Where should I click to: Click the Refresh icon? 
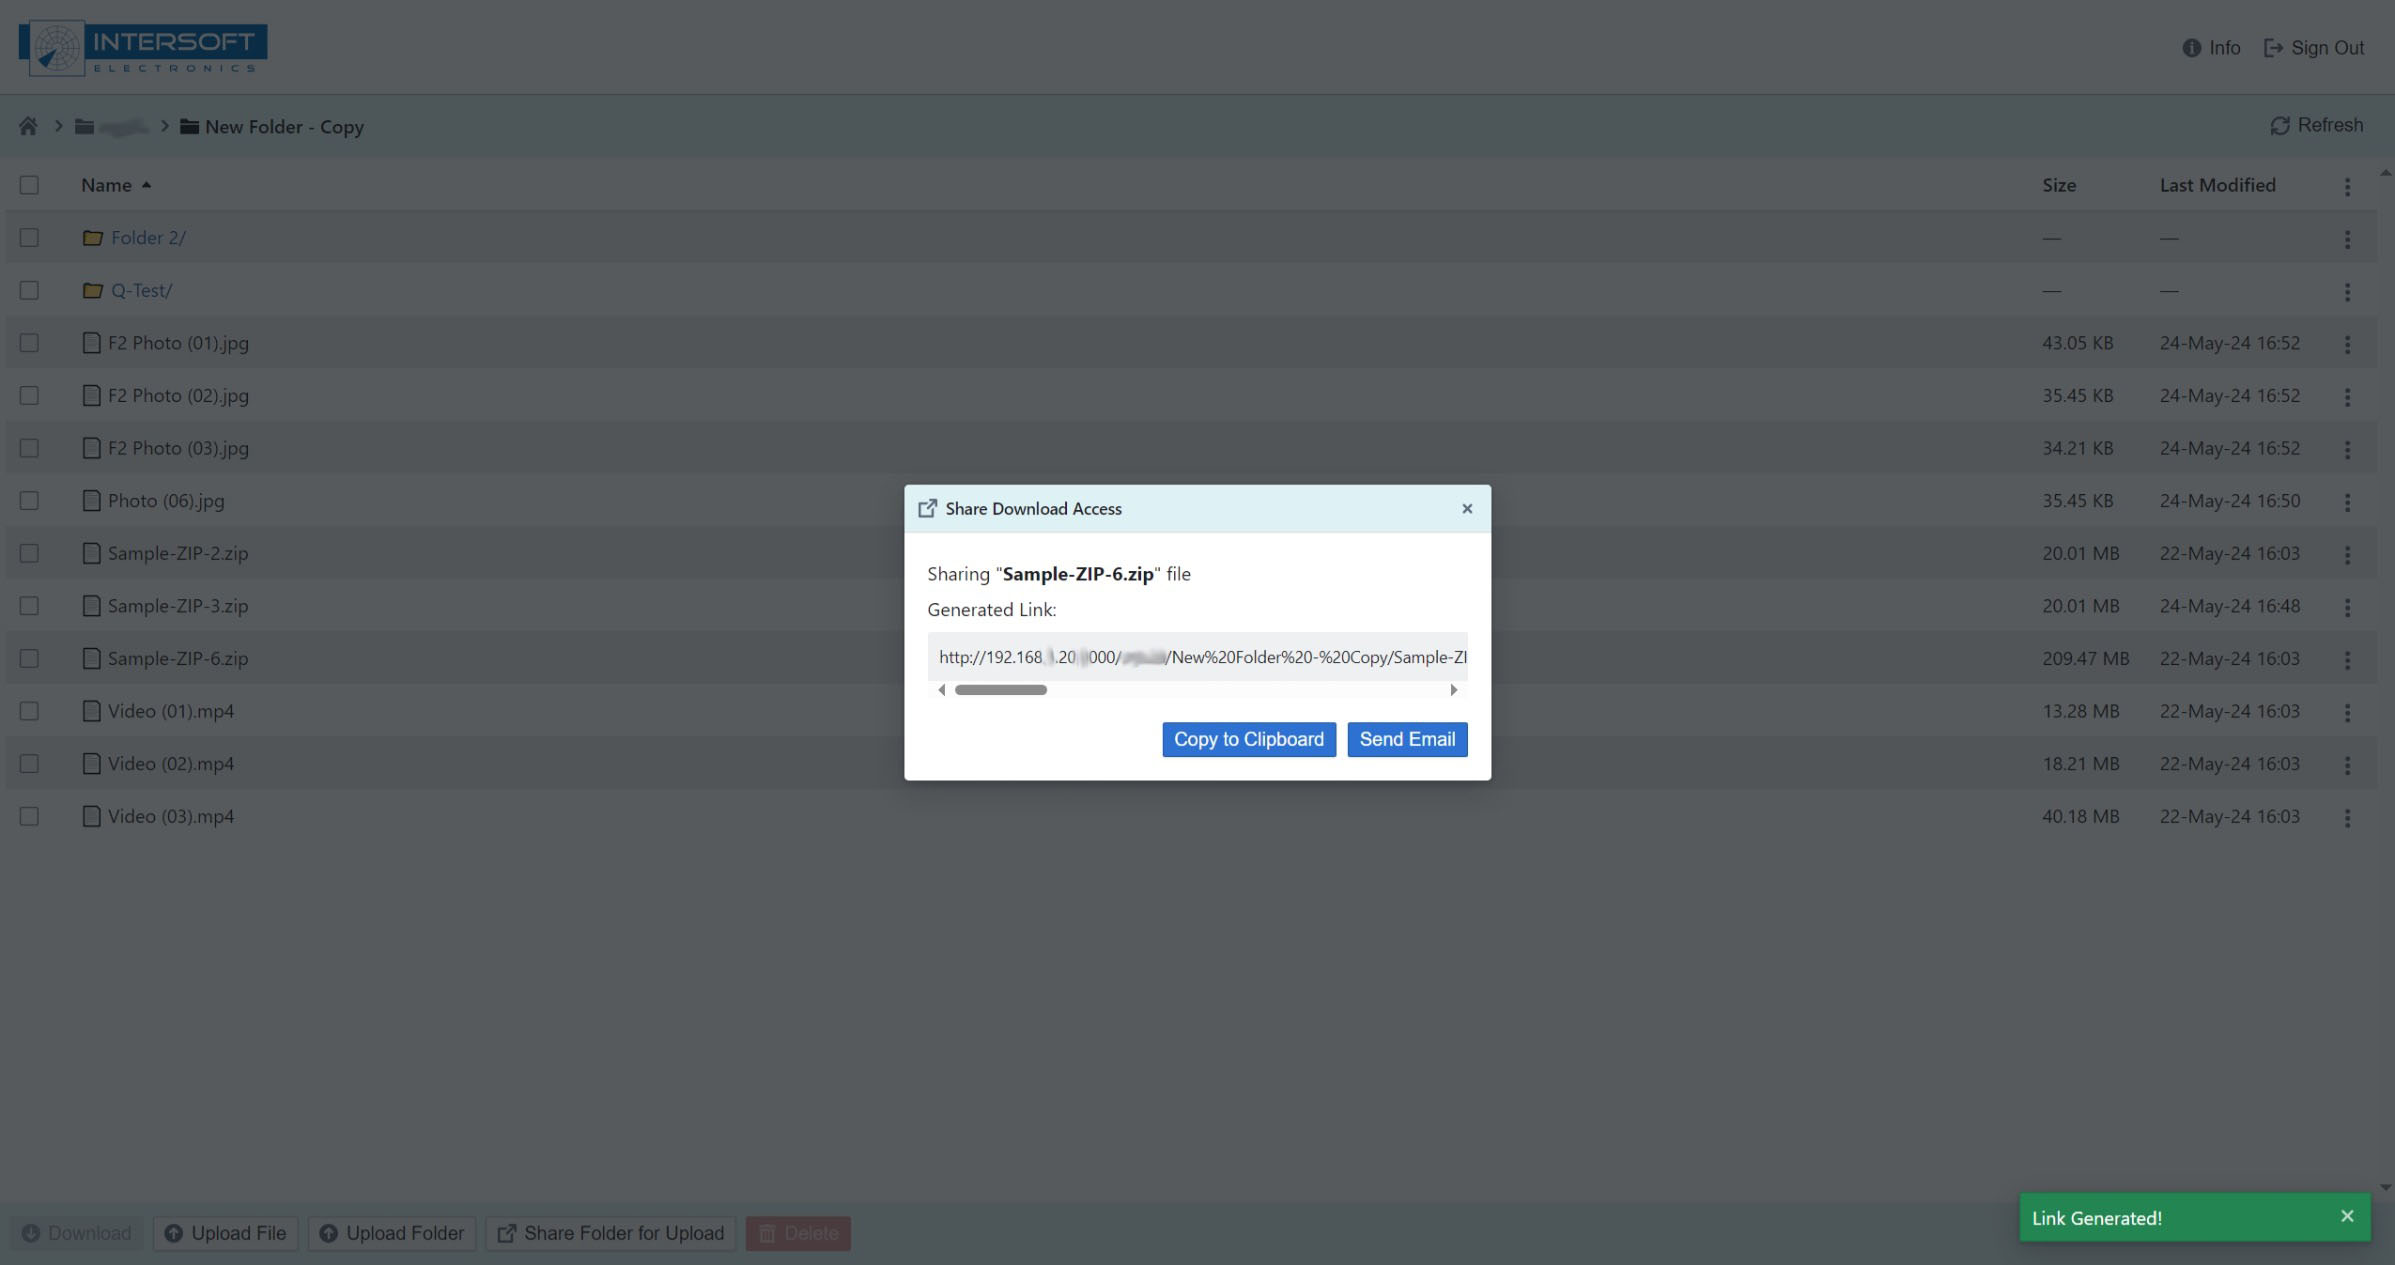pyautogui.click(x=2279, y=126)
